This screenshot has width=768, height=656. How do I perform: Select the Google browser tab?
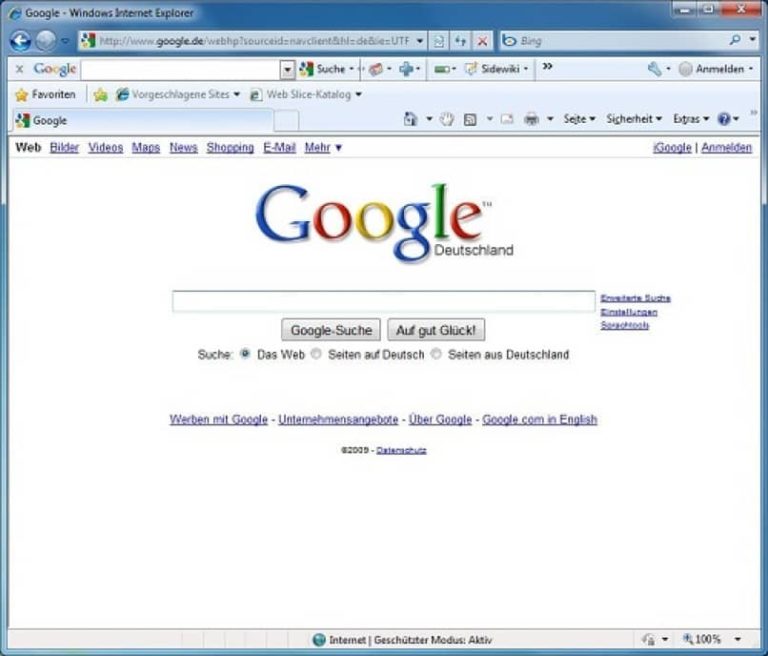pos(142,121)
